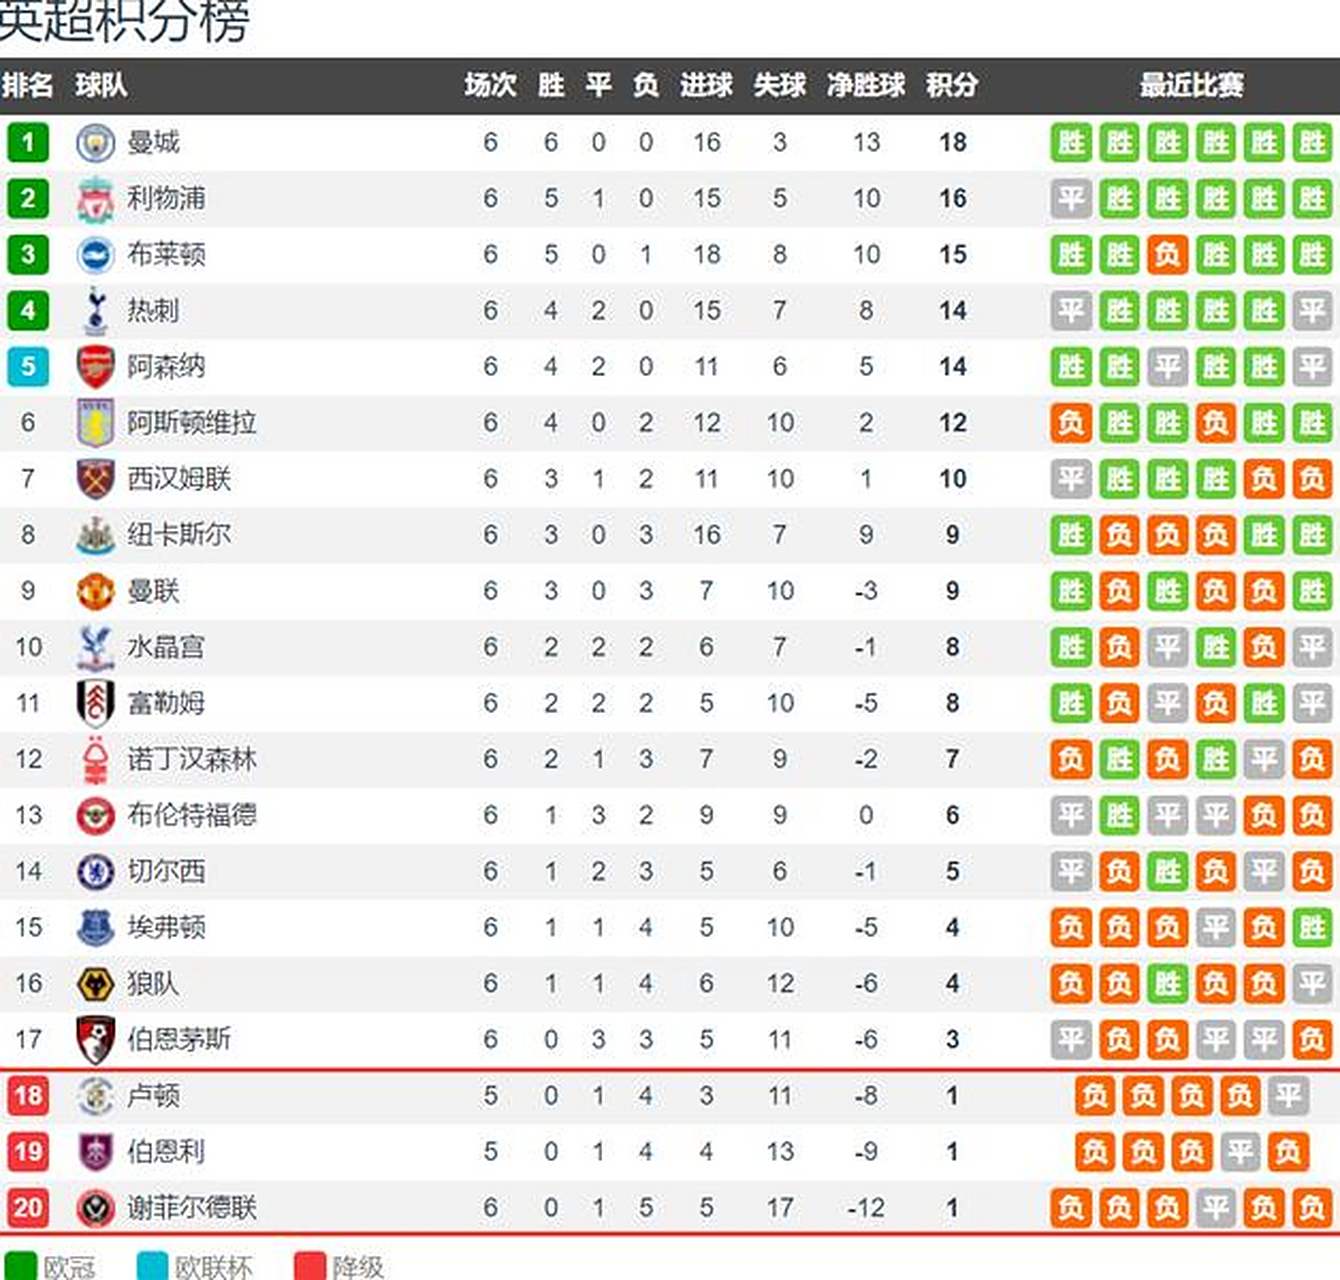Click the red rank 20 badge

(x=28, y=1208)
